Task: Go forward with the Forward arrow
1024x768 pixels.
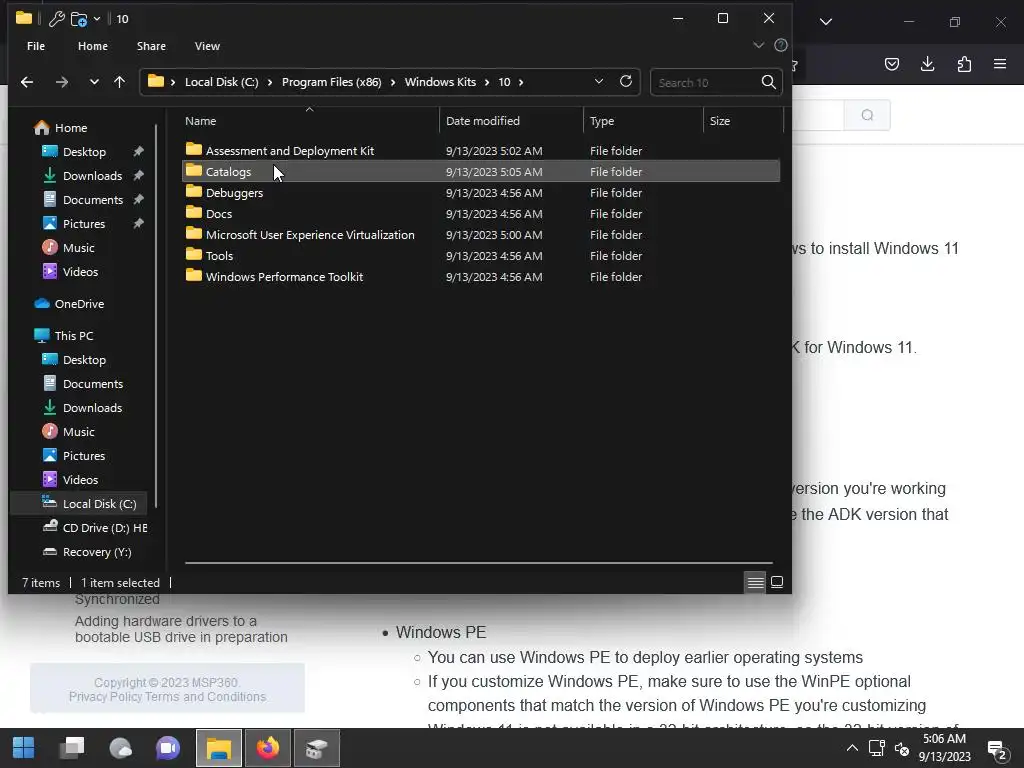Action: (61, 82)
